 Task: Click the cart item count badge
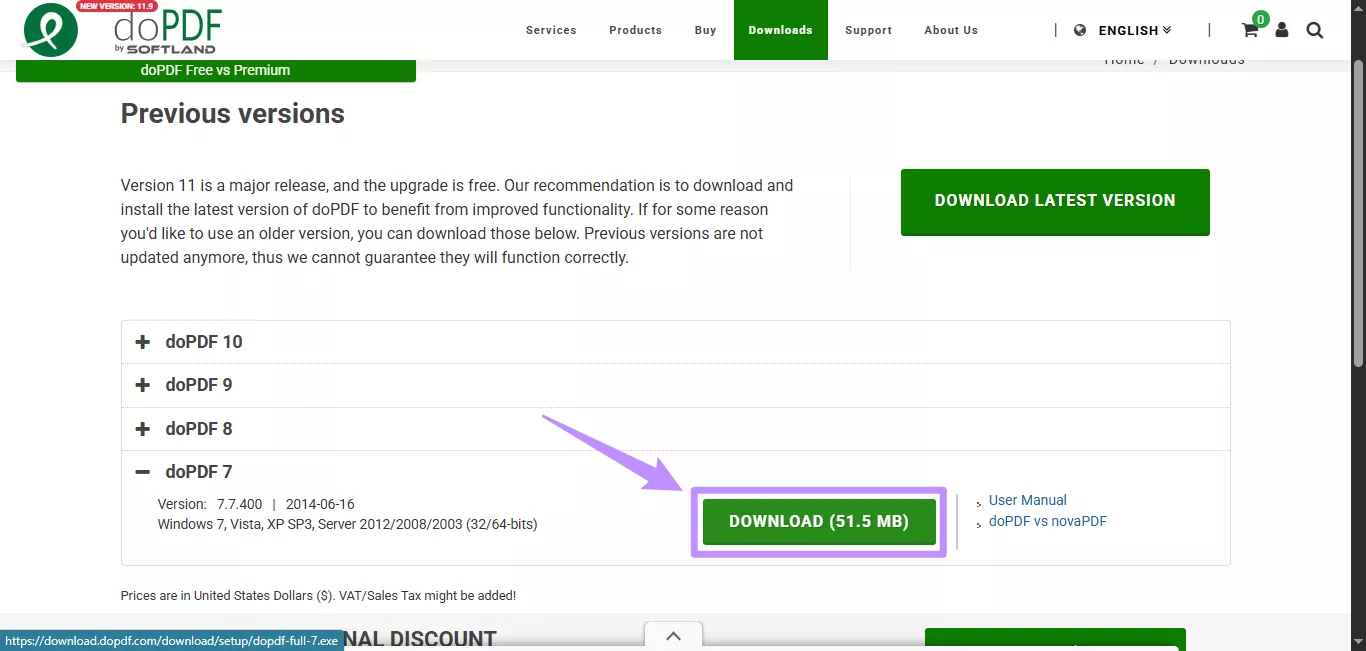pos(1260,18)
